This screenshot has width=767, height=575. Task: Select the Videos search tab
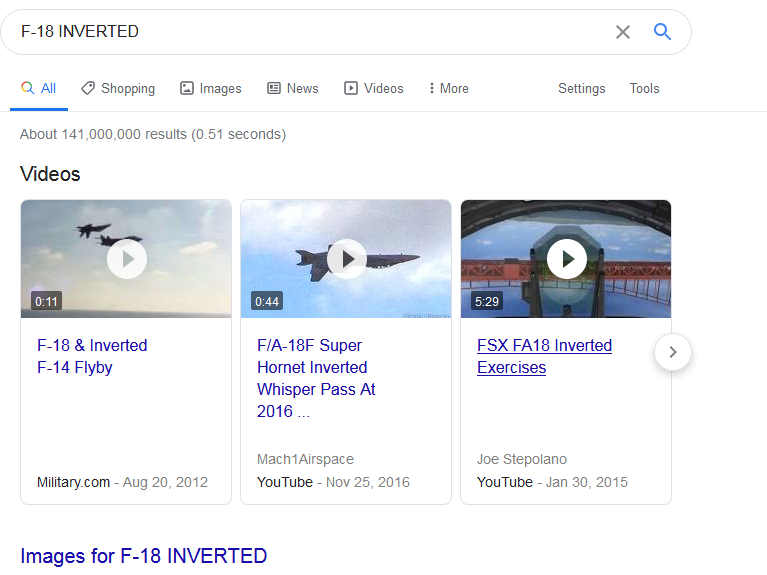coord(373,88)
